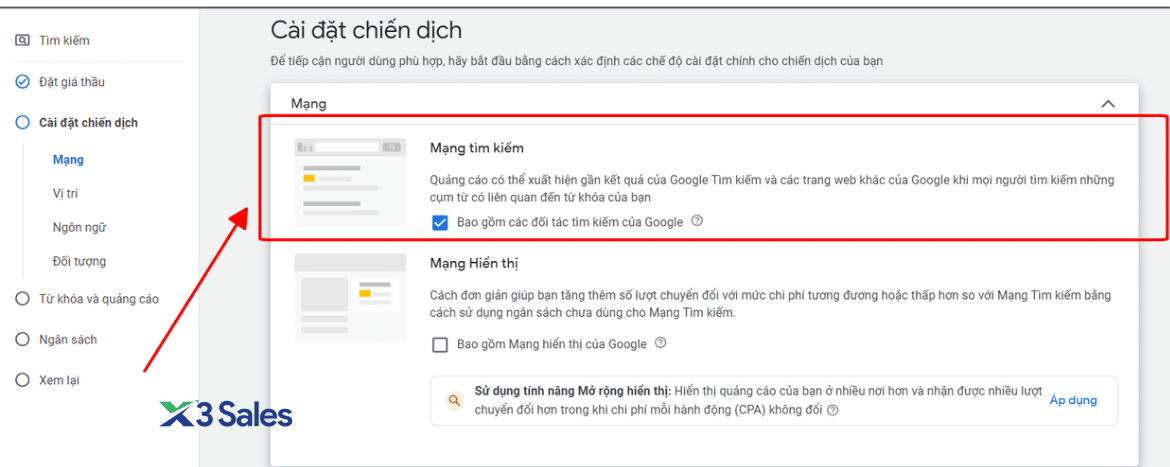Uncheck Bao gồm các đối tác tìm kiếm của Google
The height and width of the screenshot is (467, 1170).
point(439,222)
